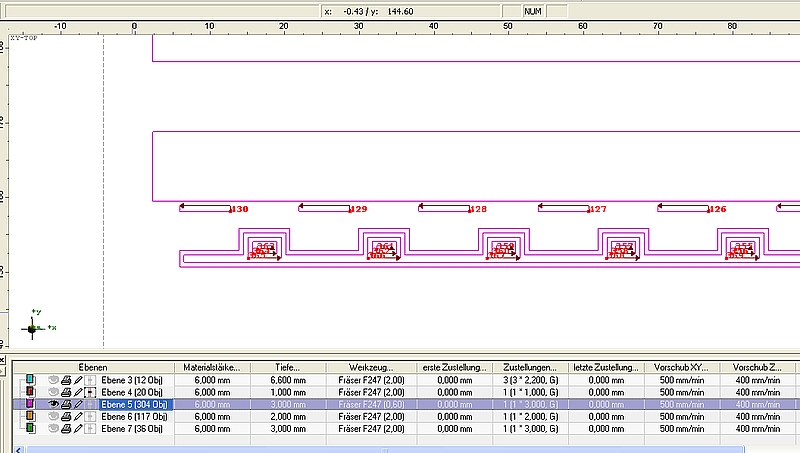The height and width of the screenshot is (453, 800).
Task: Click the x/y coordinate readout field
Action: click(x=411, y=11)
